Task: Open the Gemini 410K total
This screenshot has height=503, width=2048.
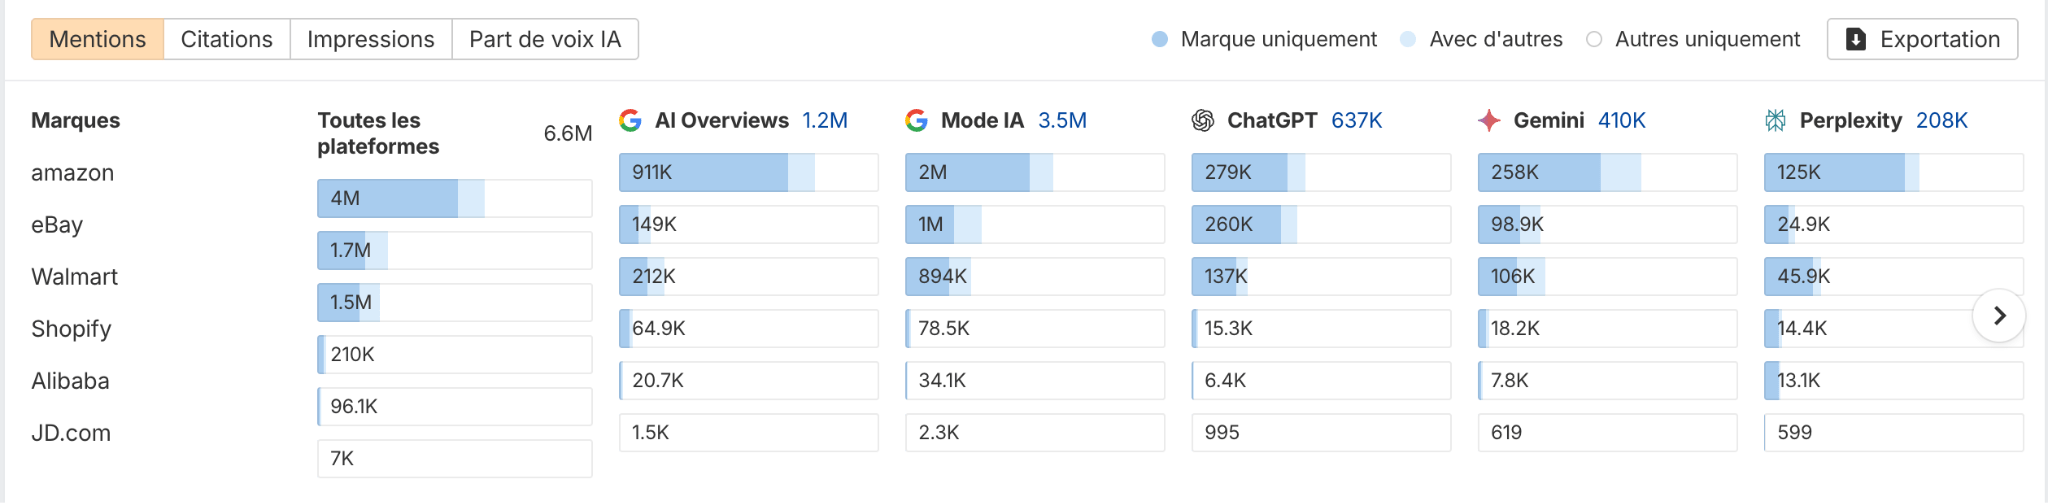Action: 1622,120
